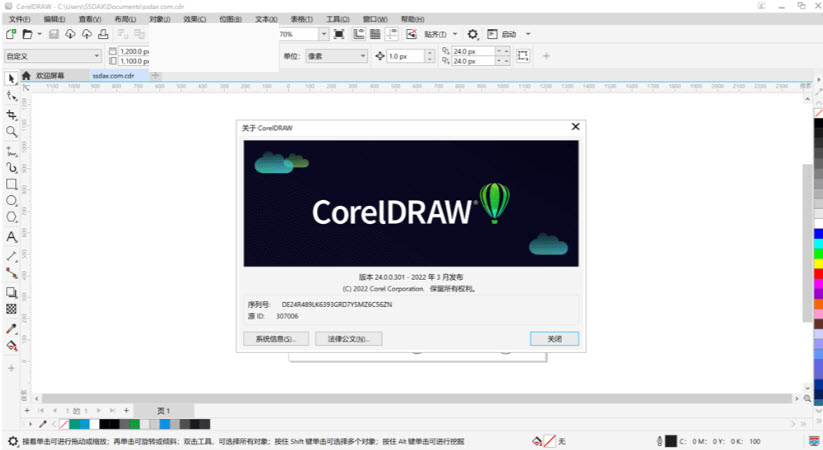Image resolution: width=823 pixels, height=450 pixels.
Task: Select the Parallel Dimension line tool
Action: 11,256
